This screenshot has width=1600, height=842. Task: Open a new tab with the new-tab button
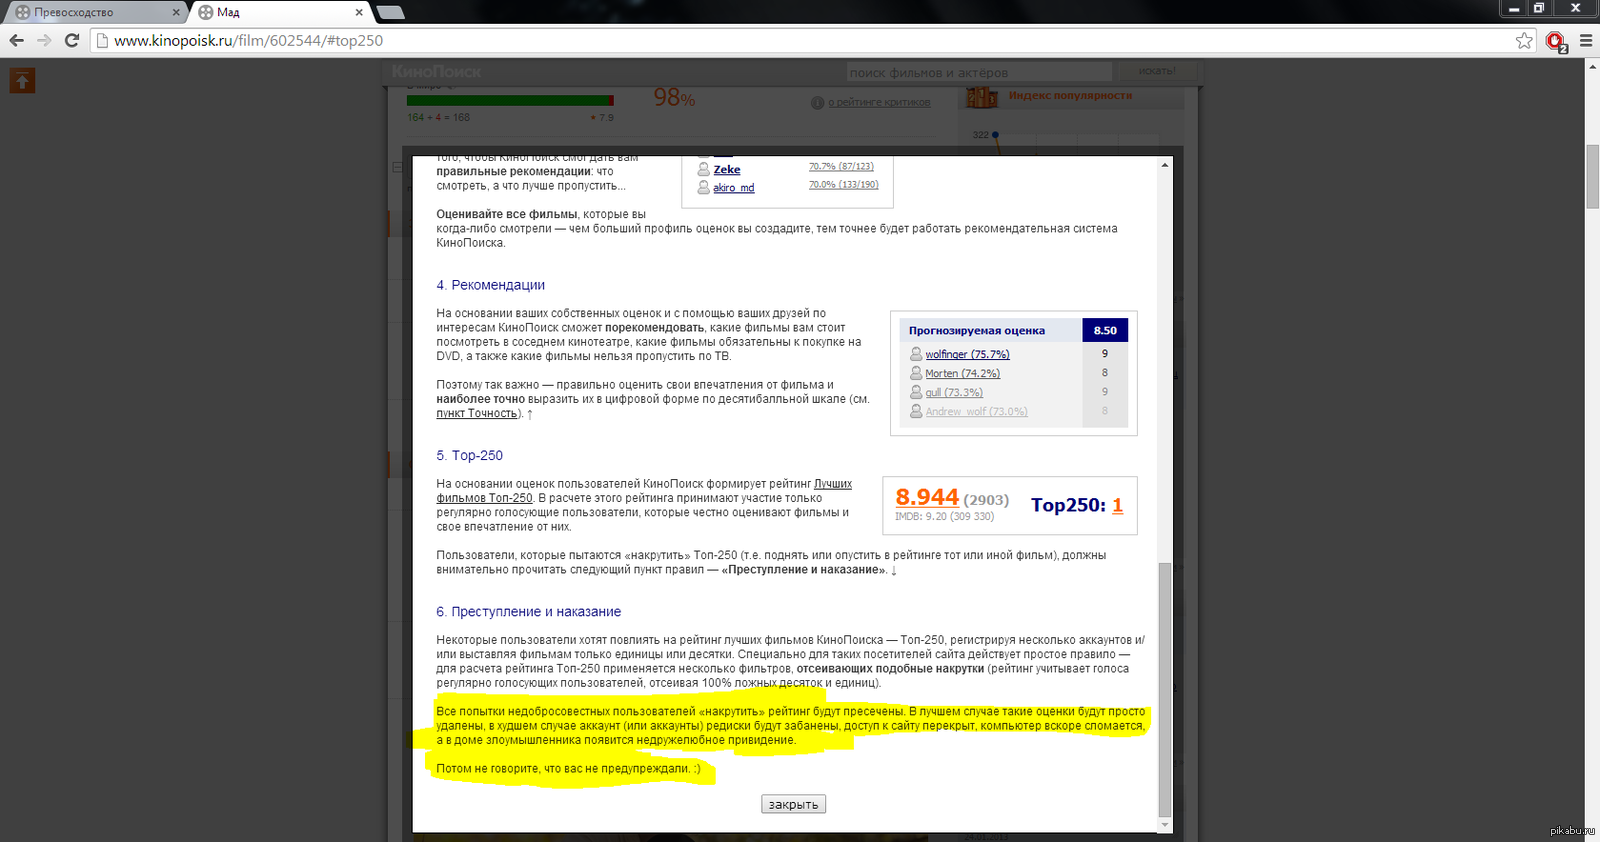point(390,13)
